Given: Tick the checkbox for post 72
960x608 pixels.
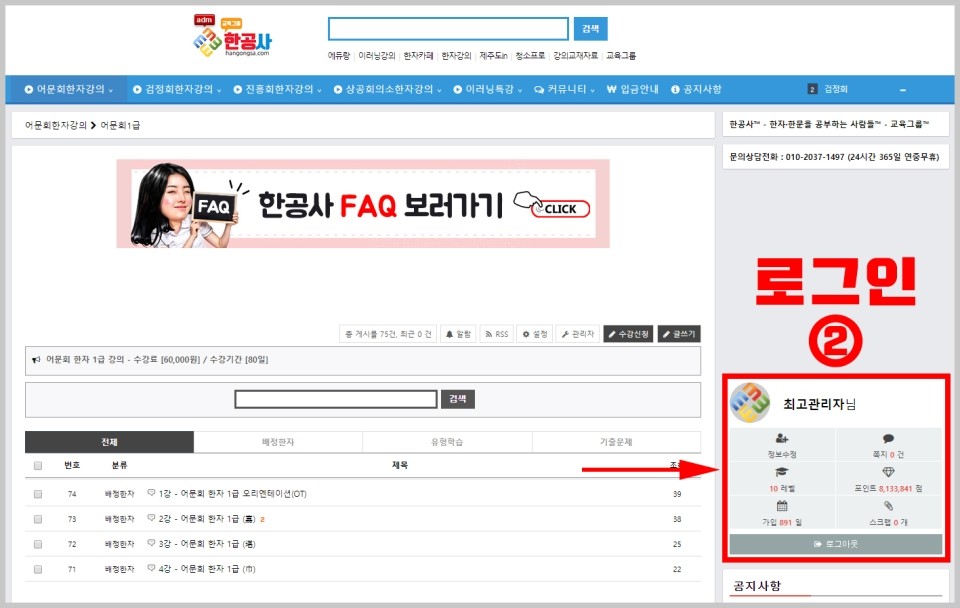Looking at the screenshot, I should tap(38, 544).
